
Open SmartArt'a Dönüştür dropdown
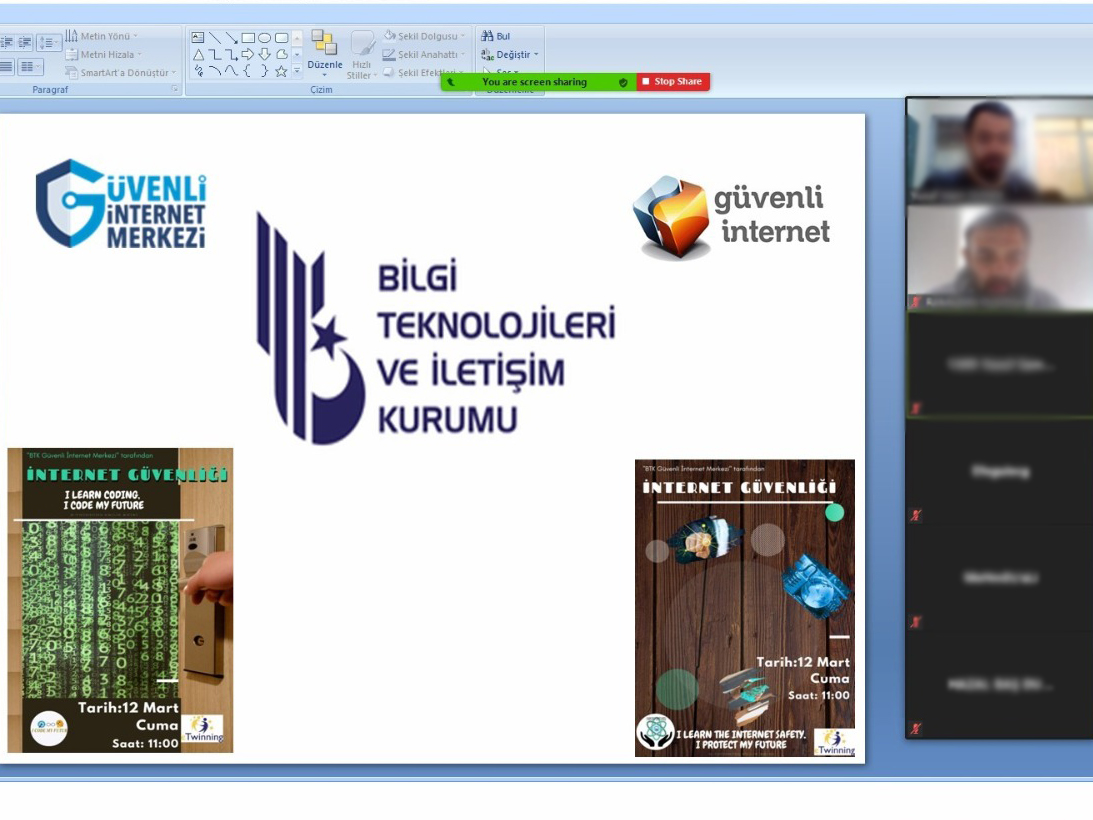[121, 73]
